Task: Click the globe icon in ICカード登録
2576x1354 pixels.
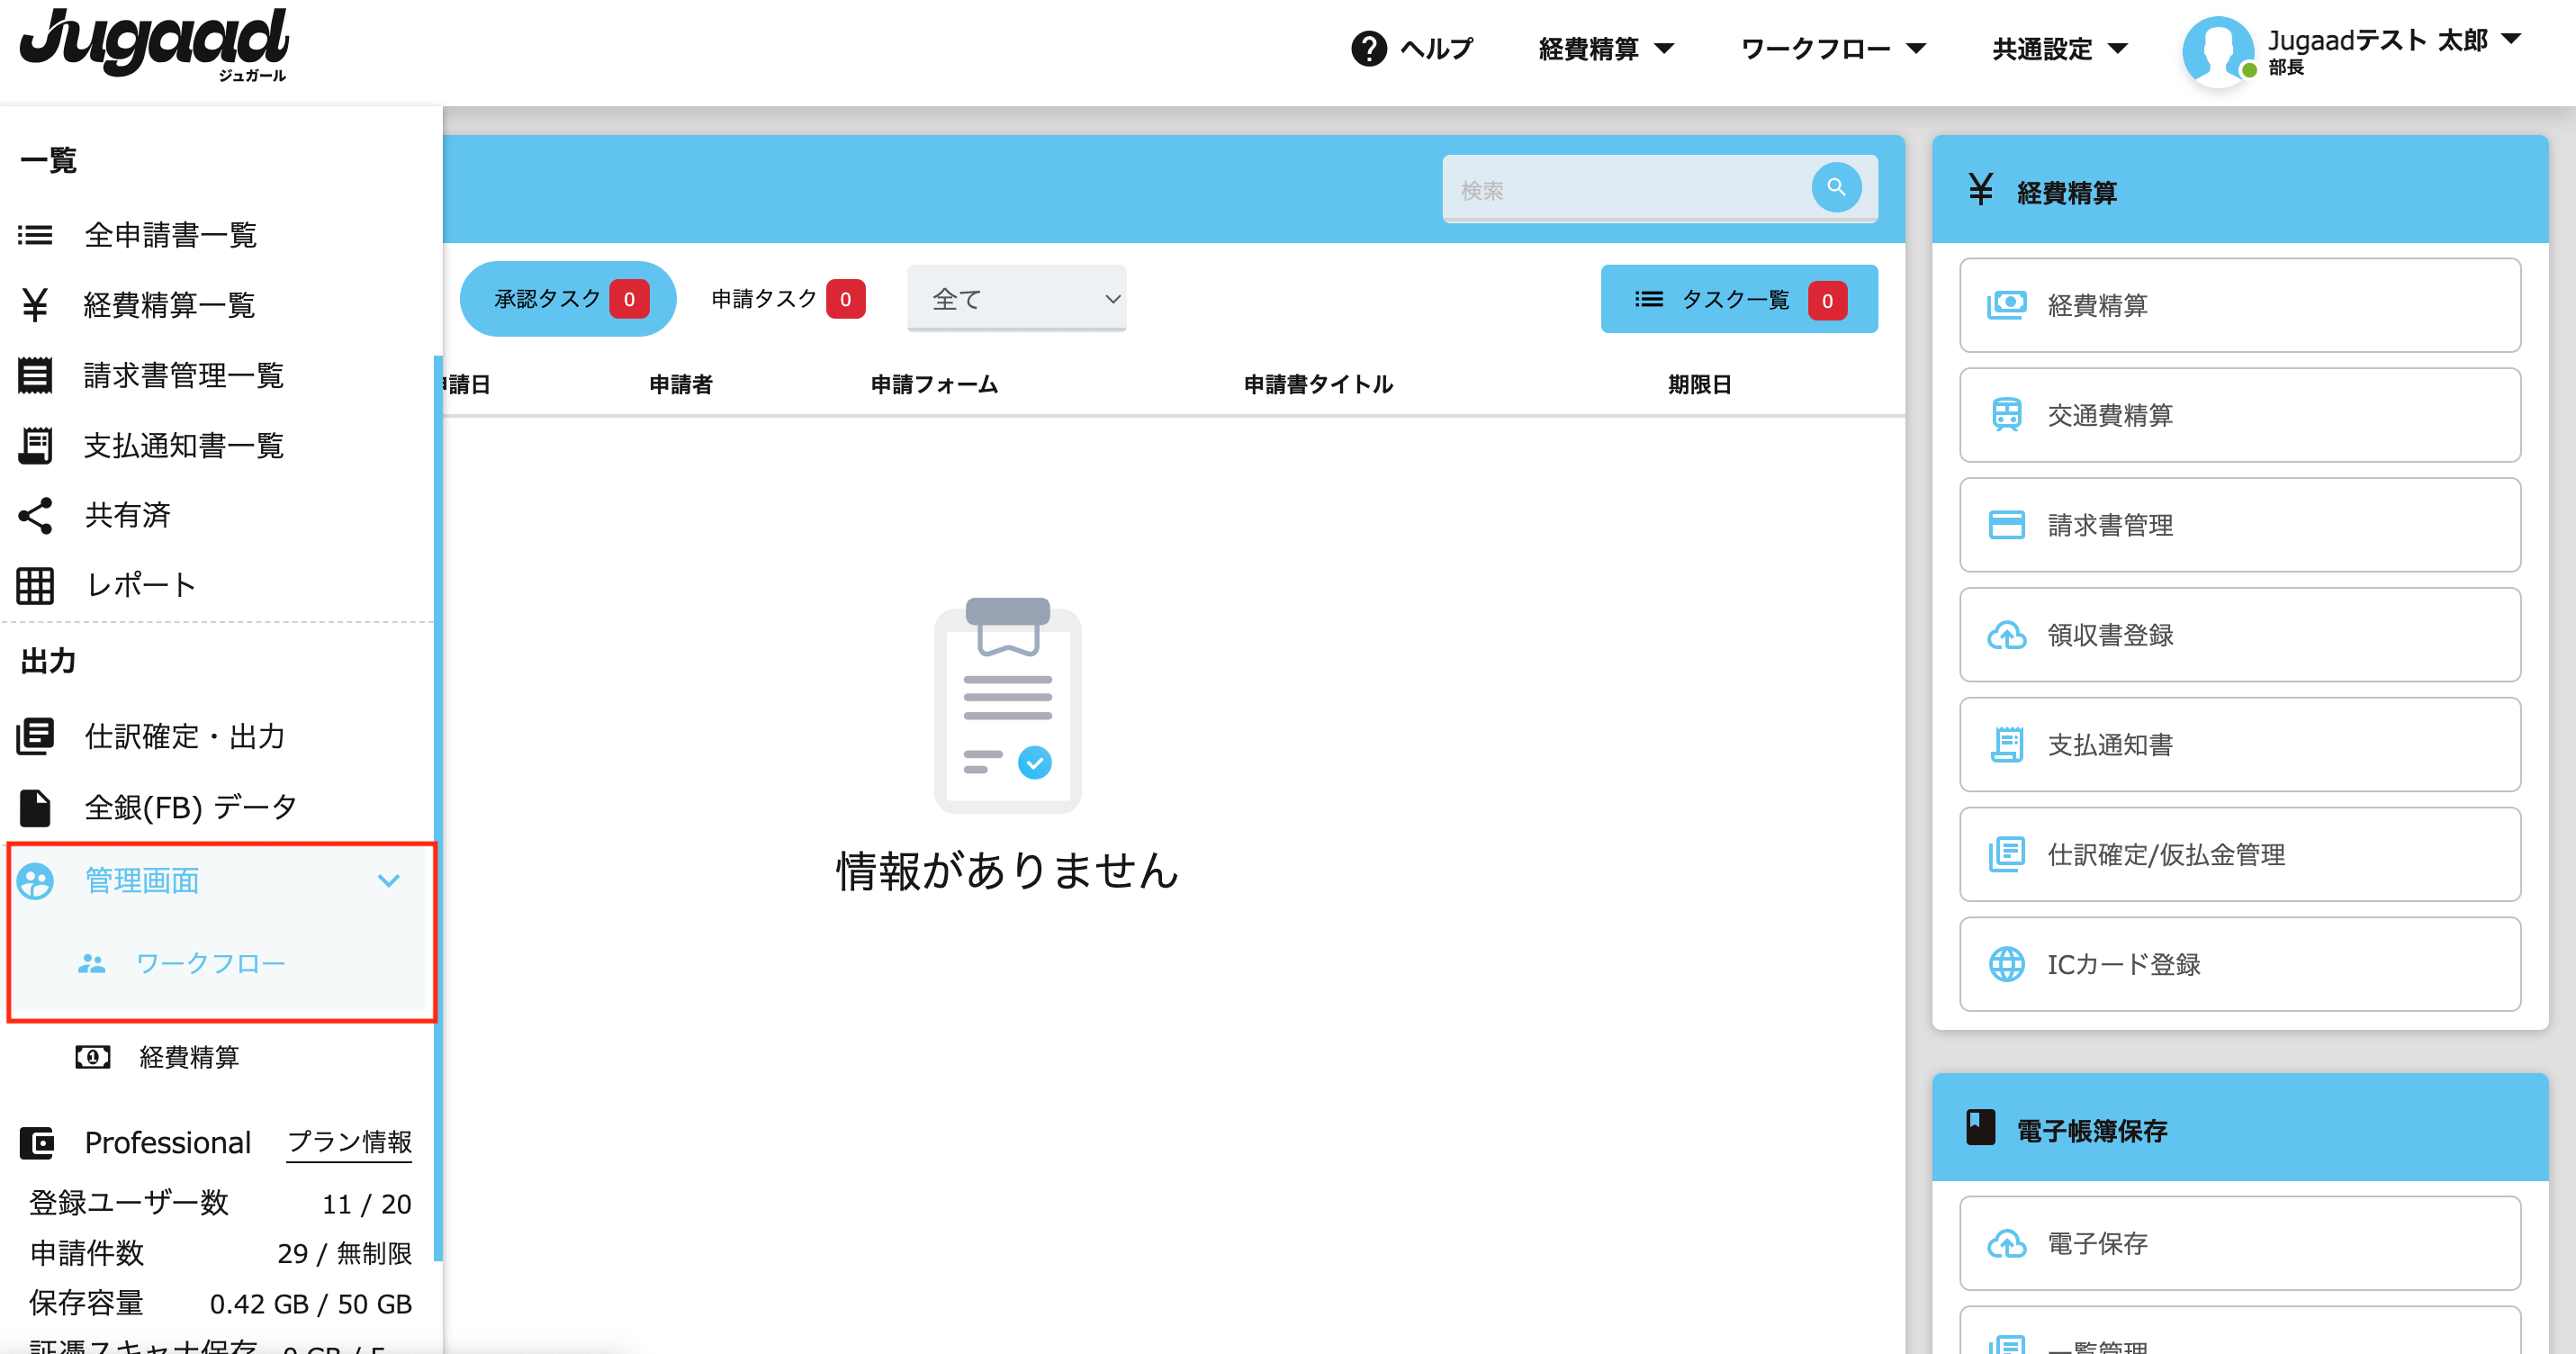Action: click(x=2006, y=964)
